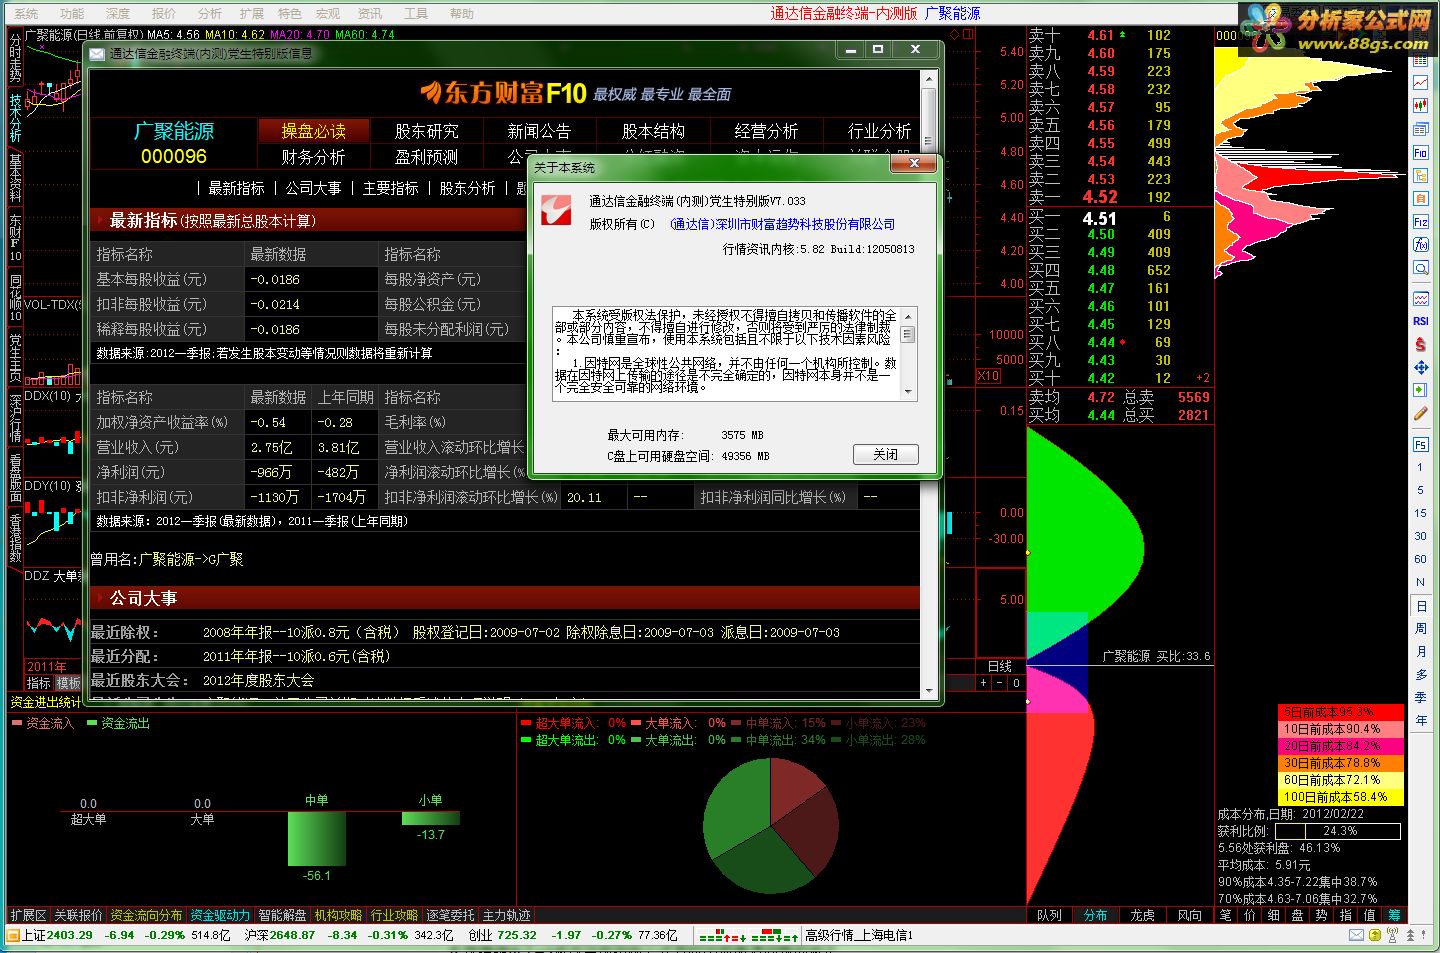The height and width of the screenshot is (953, 1440).
Task: Open the 帮助 menu
Action: point(462,14)
